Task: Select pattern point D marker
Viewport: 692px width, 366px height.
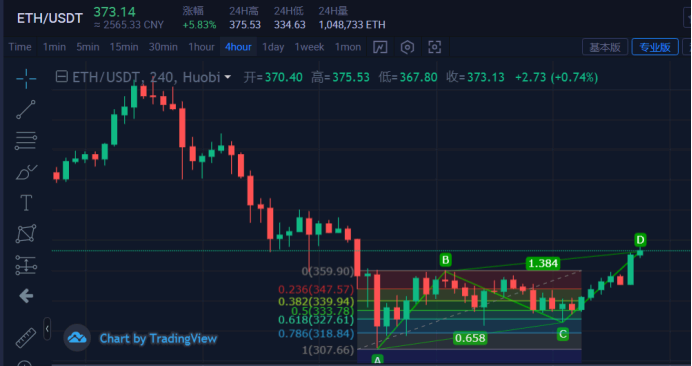Action: (640, 240)
